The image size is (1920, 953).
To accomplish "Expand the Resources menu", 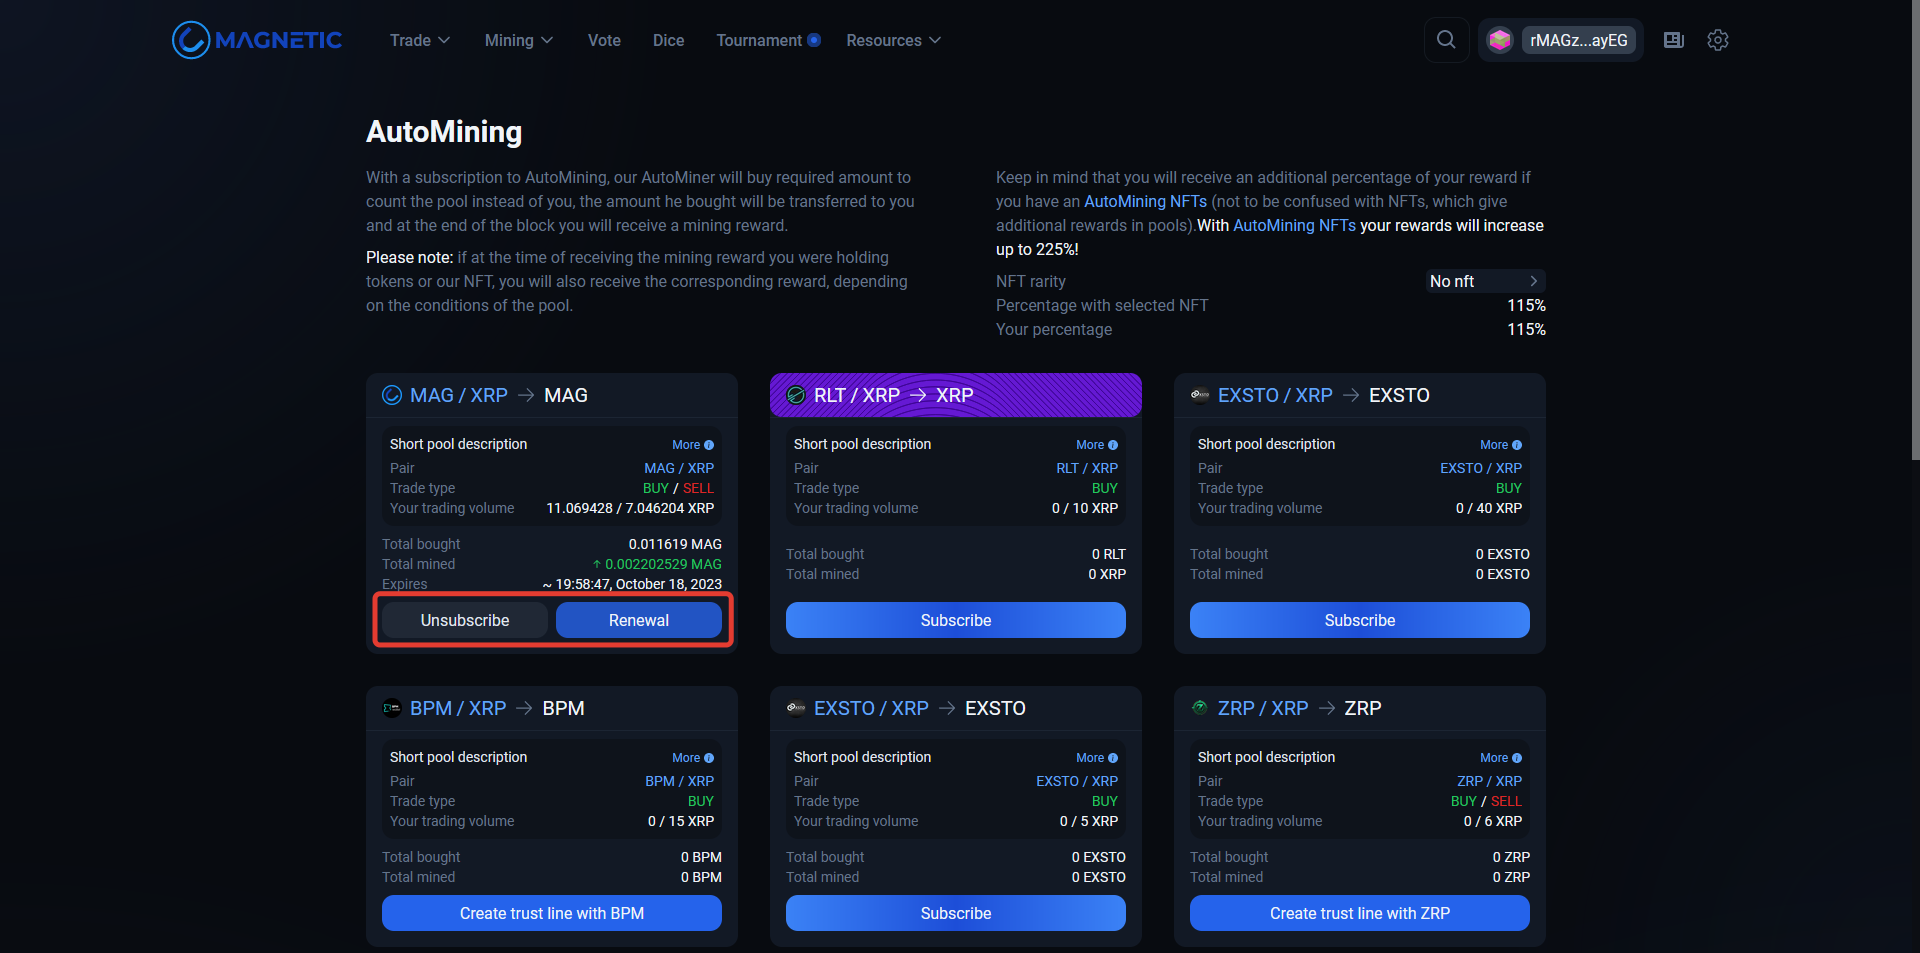I will coord(894,40).
